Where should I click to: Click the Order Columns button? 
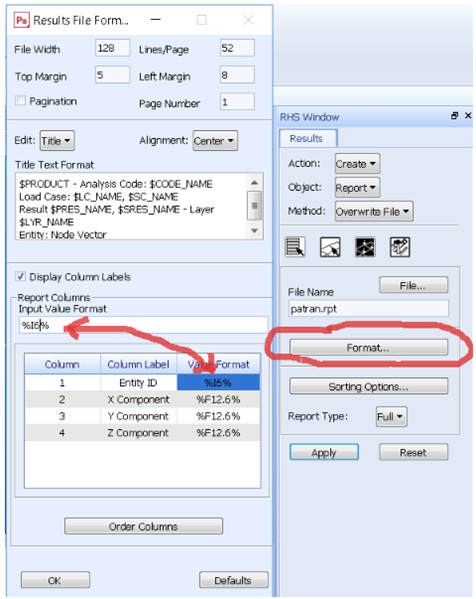point(144,526)
